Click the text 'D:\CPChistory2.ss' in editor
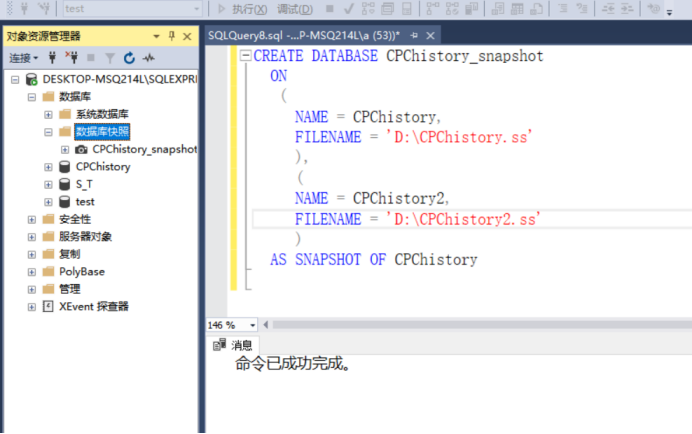The image size is (692, 434). 463,219
